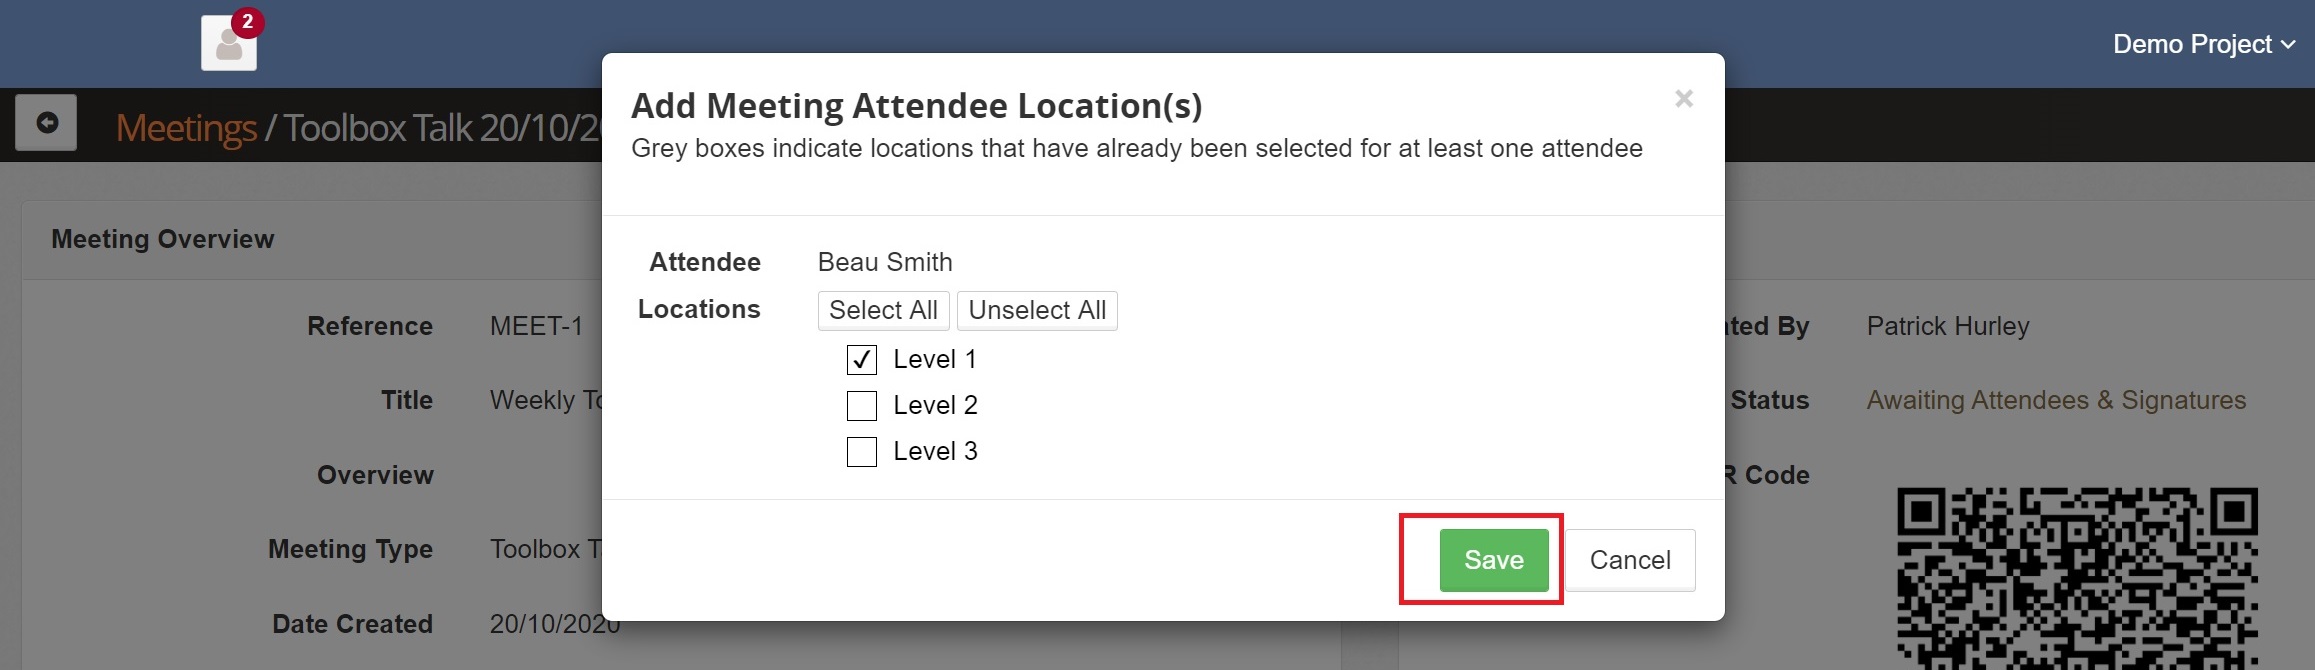Cancel the attendee location dialog
Viewport: 2315px width, 670px height.
1630,560
